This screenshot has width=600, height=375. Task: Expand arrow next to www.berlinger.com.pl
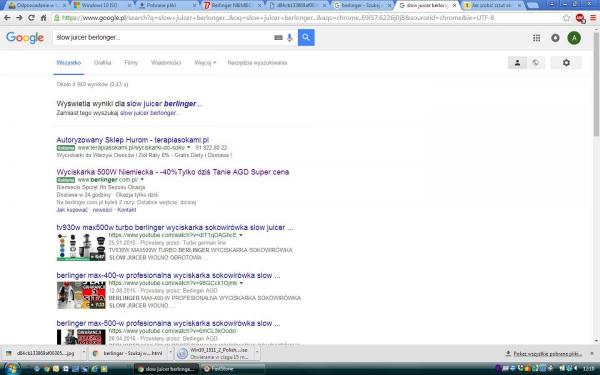coord(142,179)
